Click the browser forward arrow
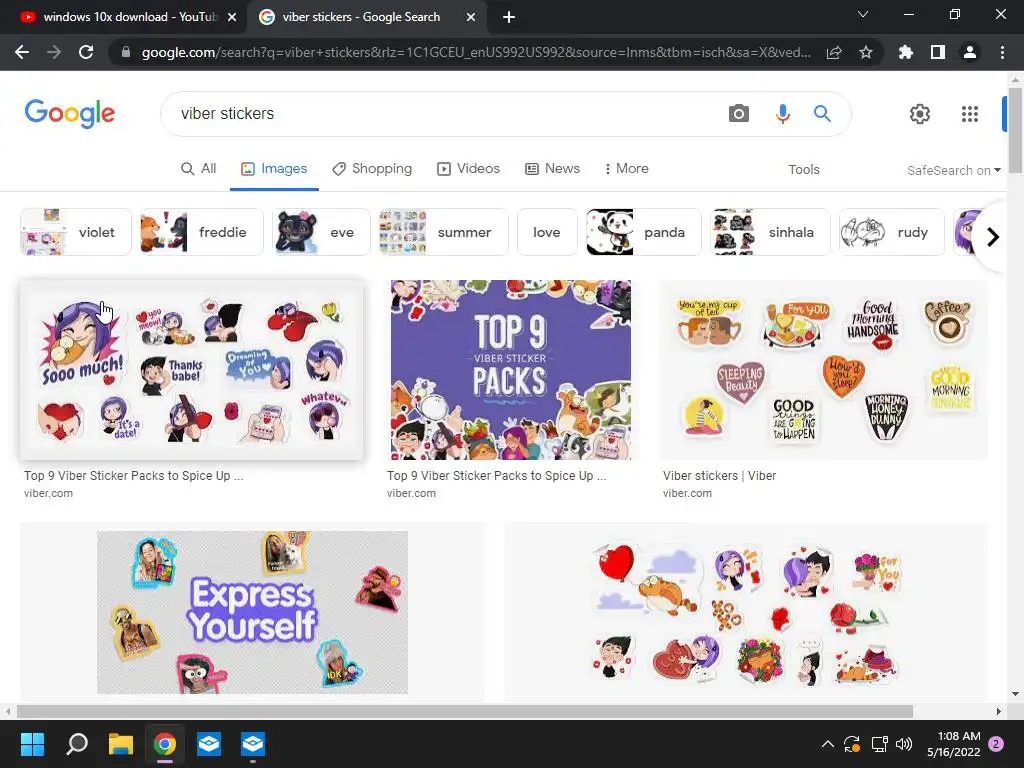The width and height of the screenshot is (1024, 768). point(54,52)
